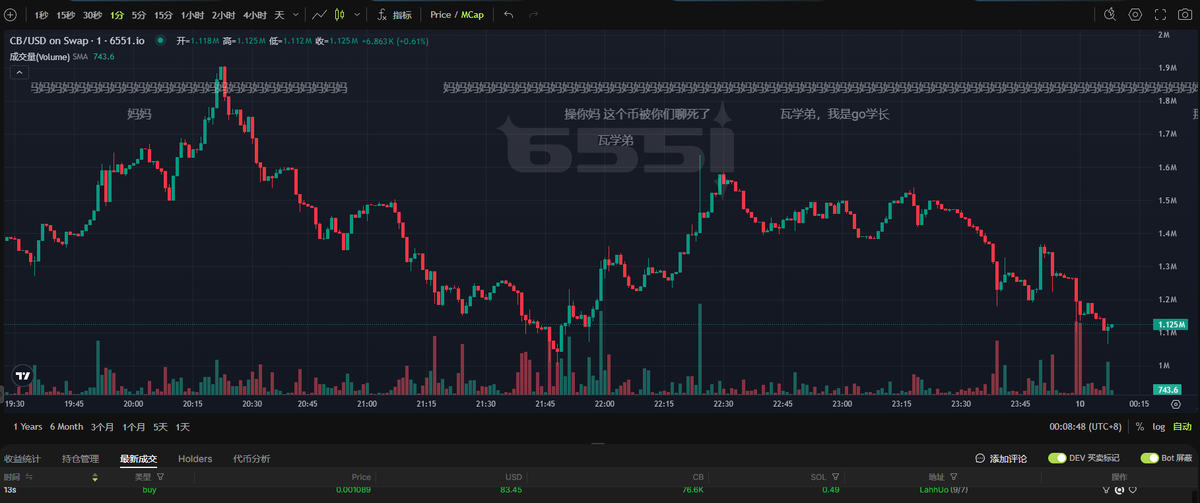Select the 1分 interval

[x=118, y=15]
